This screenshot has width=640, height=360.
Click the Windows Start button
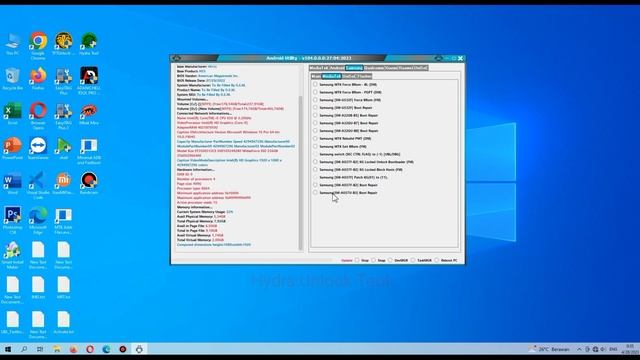pos(8,349)
